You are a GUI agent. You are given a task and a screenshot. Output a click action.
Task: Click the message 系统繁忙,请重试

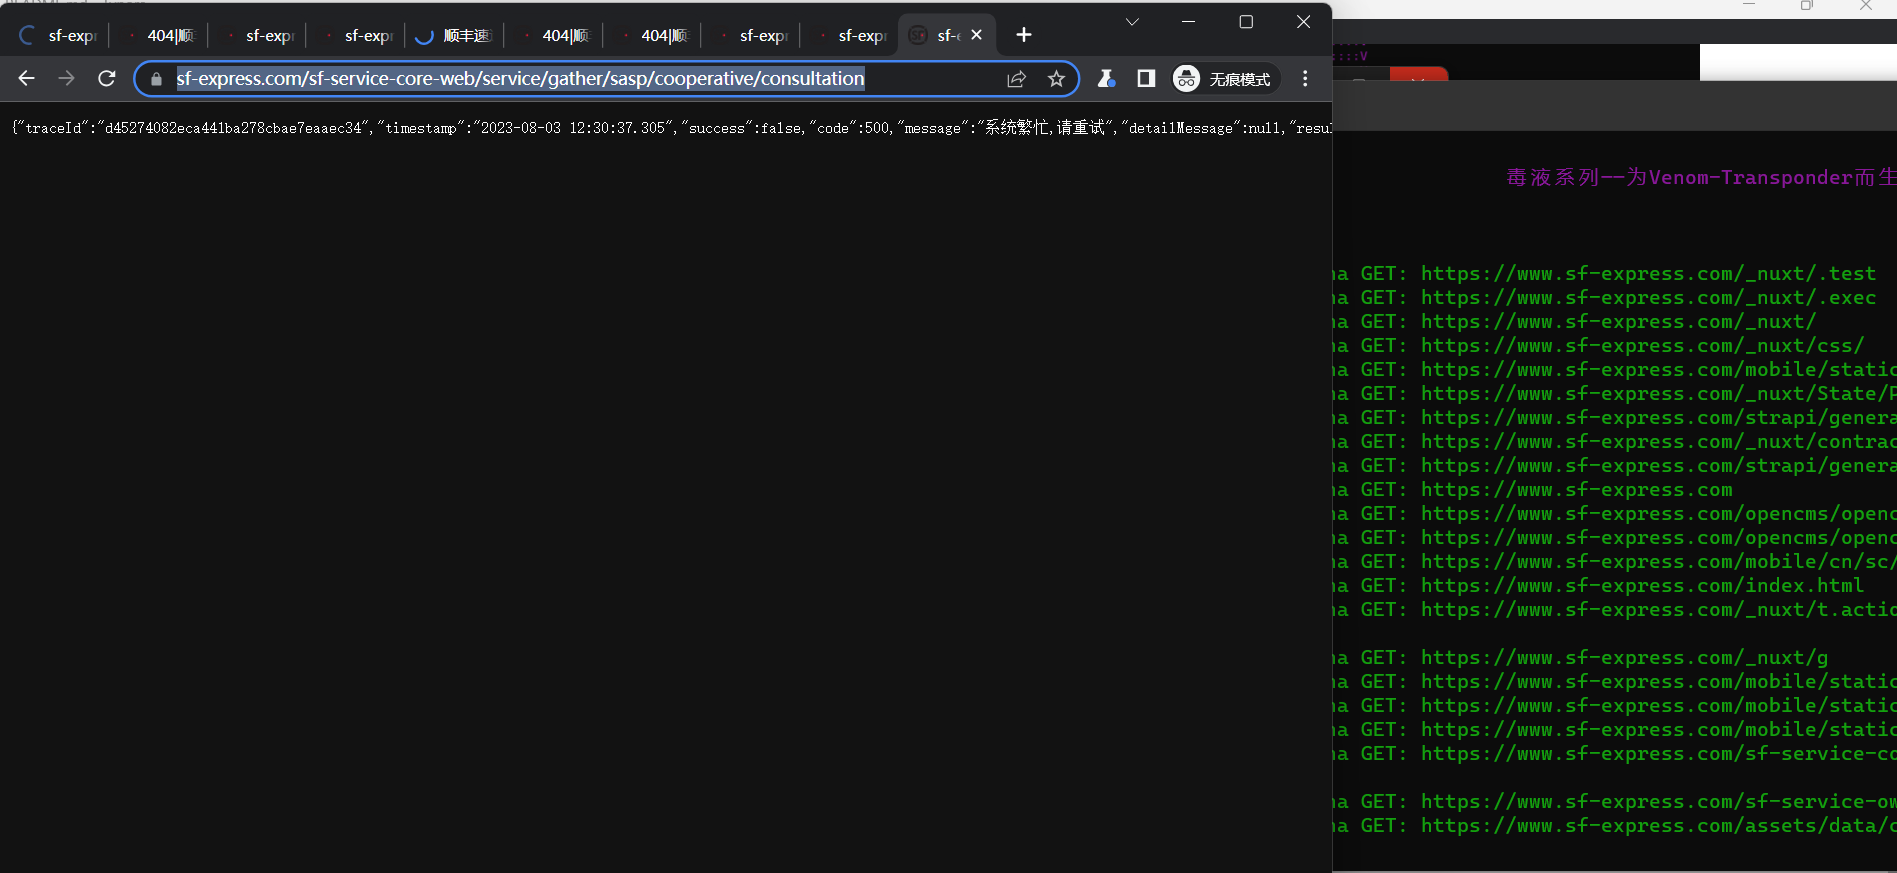1045,128
